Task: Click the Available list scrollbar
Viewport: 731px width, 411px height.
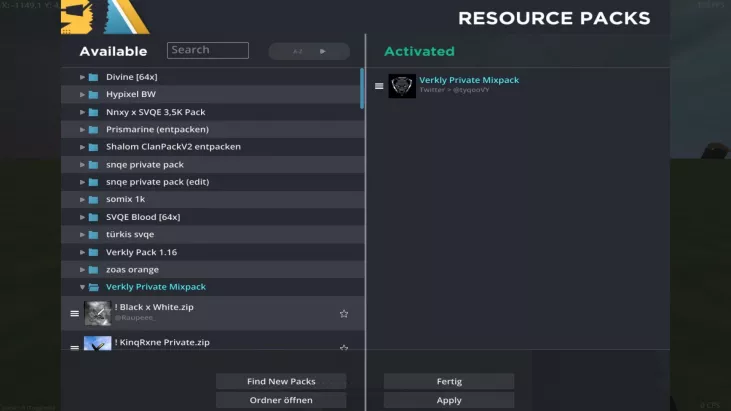Action: pyautogui.click(x=361, y=88)
